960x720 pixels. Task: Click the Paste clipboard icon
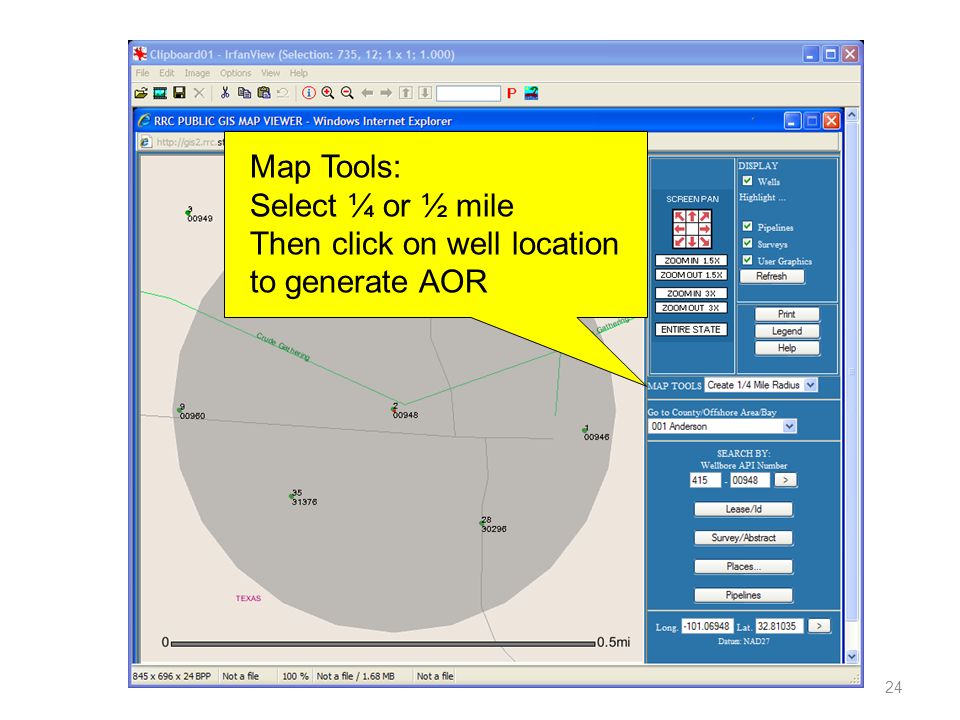click(264, 92)
